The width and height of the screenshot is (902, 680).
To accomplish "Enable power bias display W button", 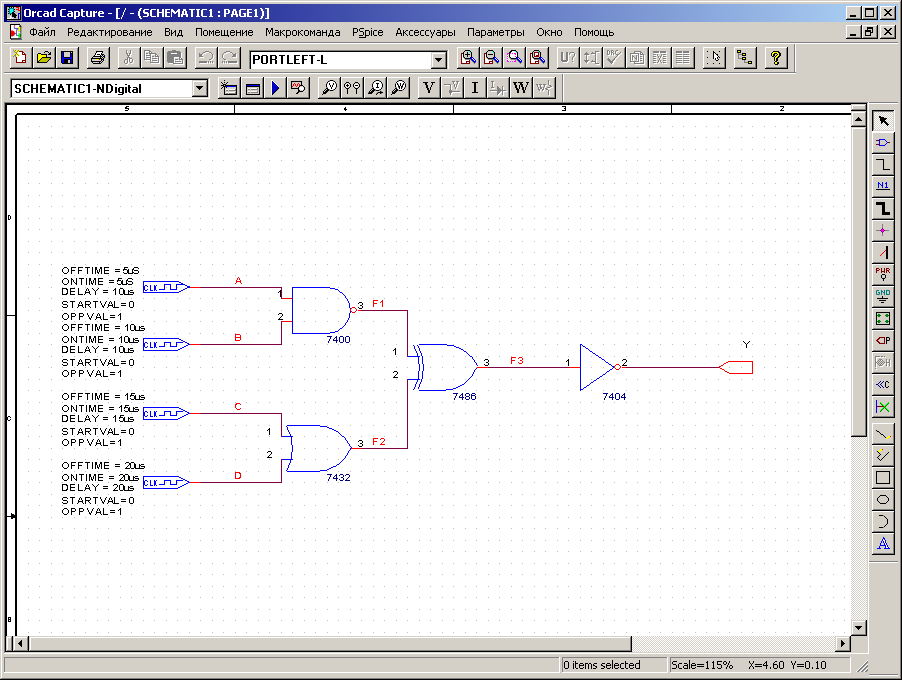I will (521, 88).
